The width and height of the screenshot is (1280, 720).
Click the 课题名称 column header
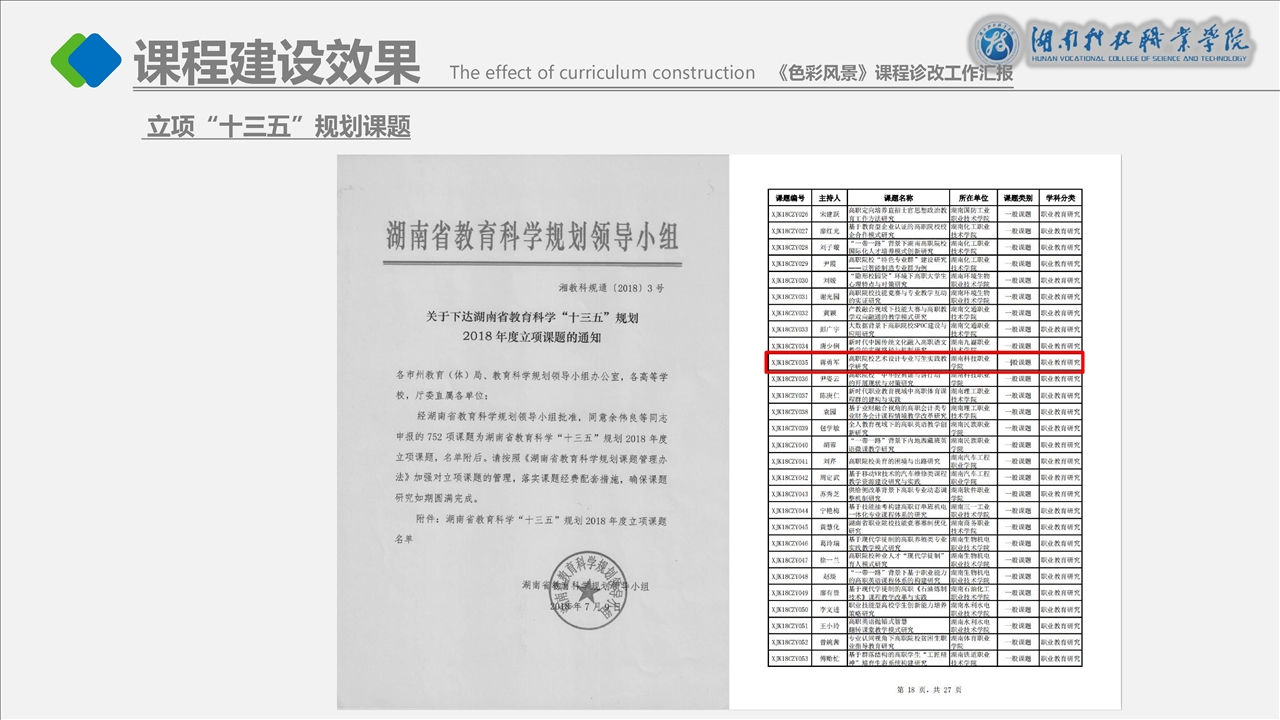[x=897, y=198]
